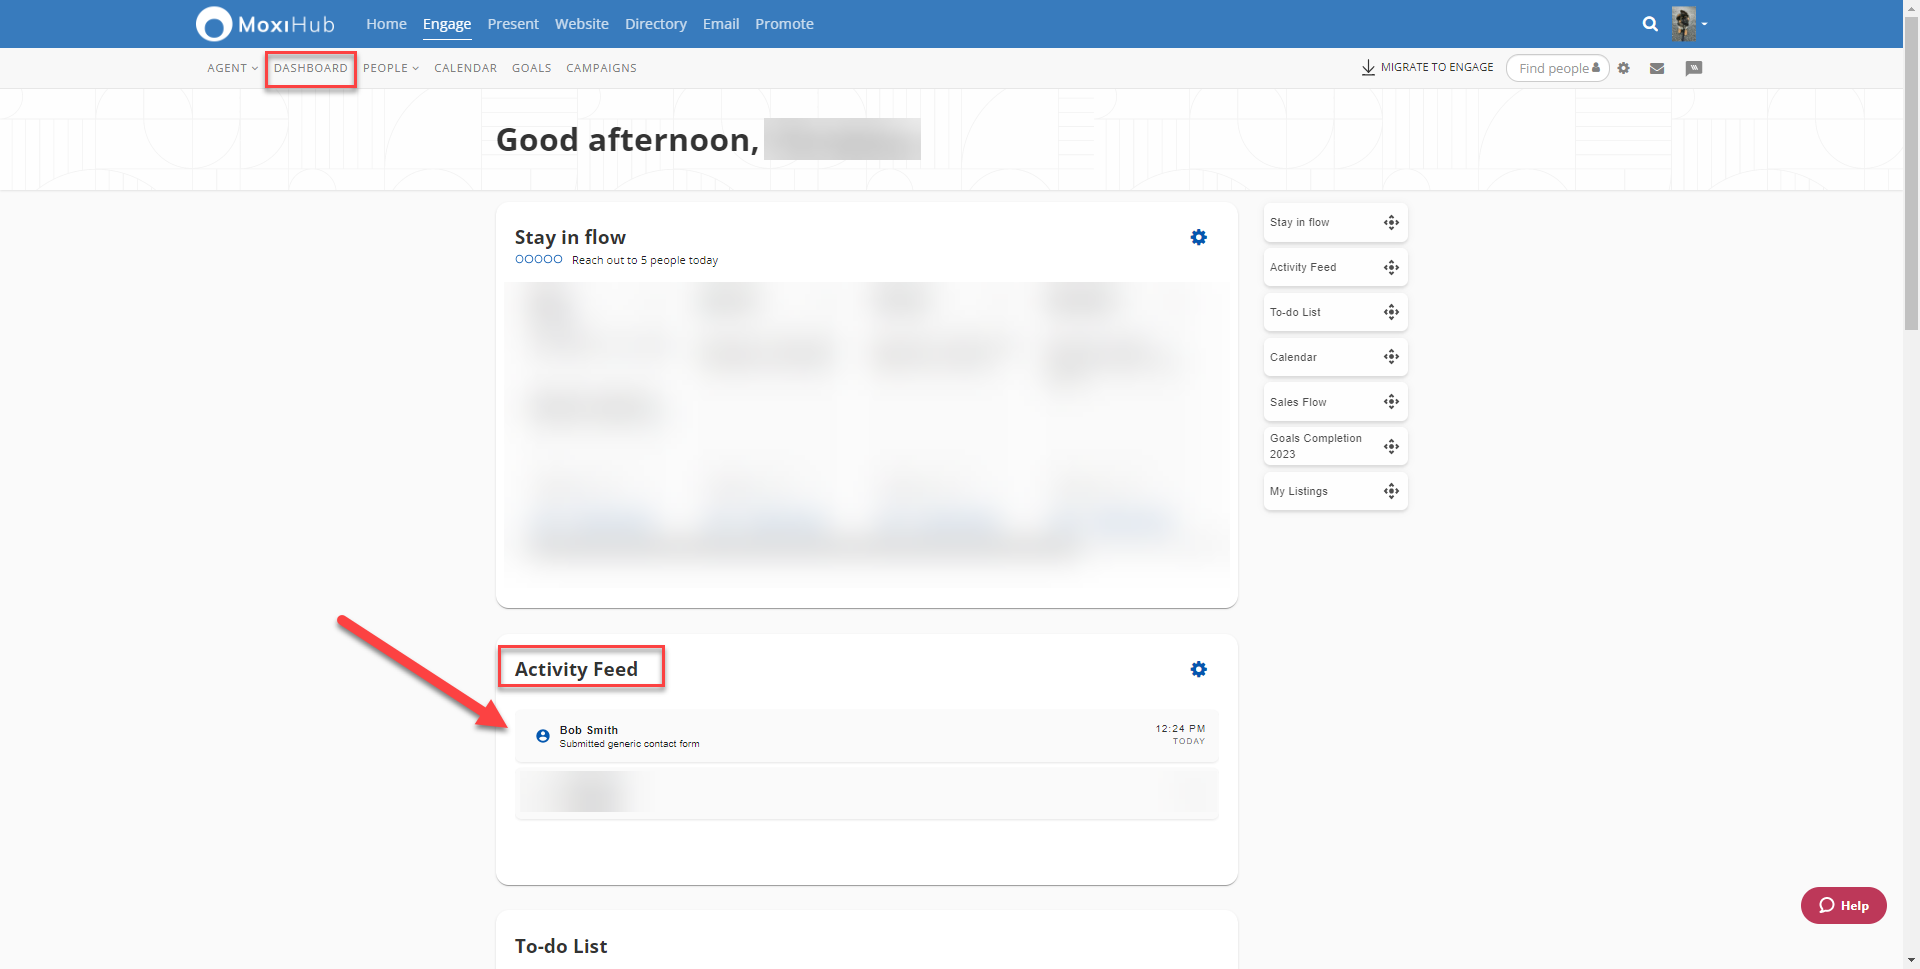Select the CAMPAIGNS tab
Image resolution: width=1920 pixels, height=969 pixels.
click(601, 68)
